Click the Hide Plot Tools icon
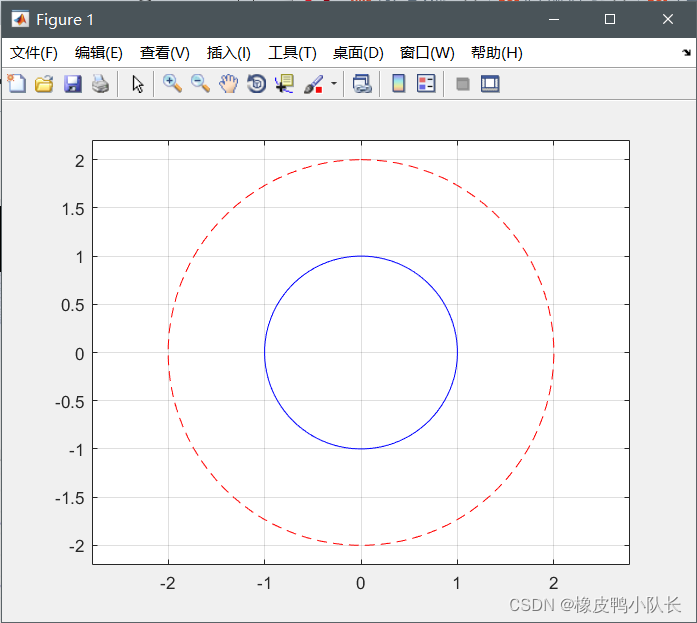The height and width of the screenshot is (623, 697). pos(463,84)
